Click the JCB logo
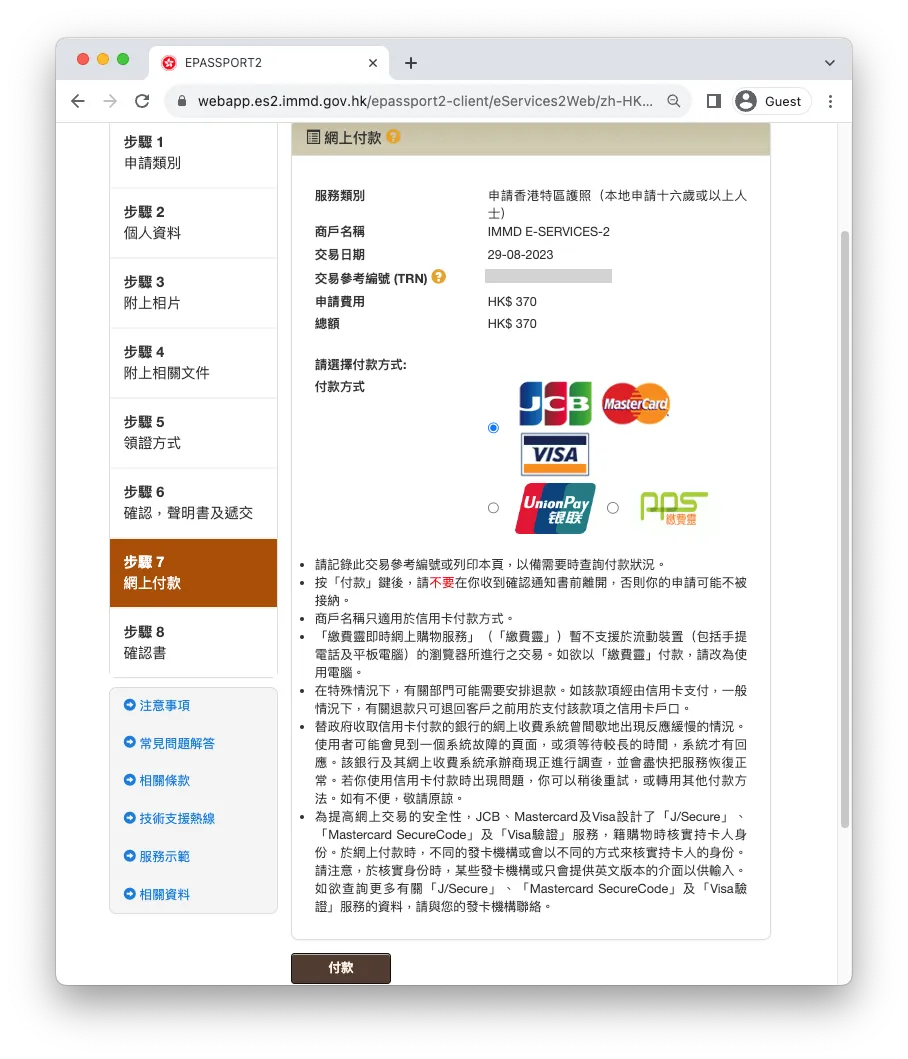Viewport: 908px width, 1059px height. pyautogui.click(x=555, y=403)
